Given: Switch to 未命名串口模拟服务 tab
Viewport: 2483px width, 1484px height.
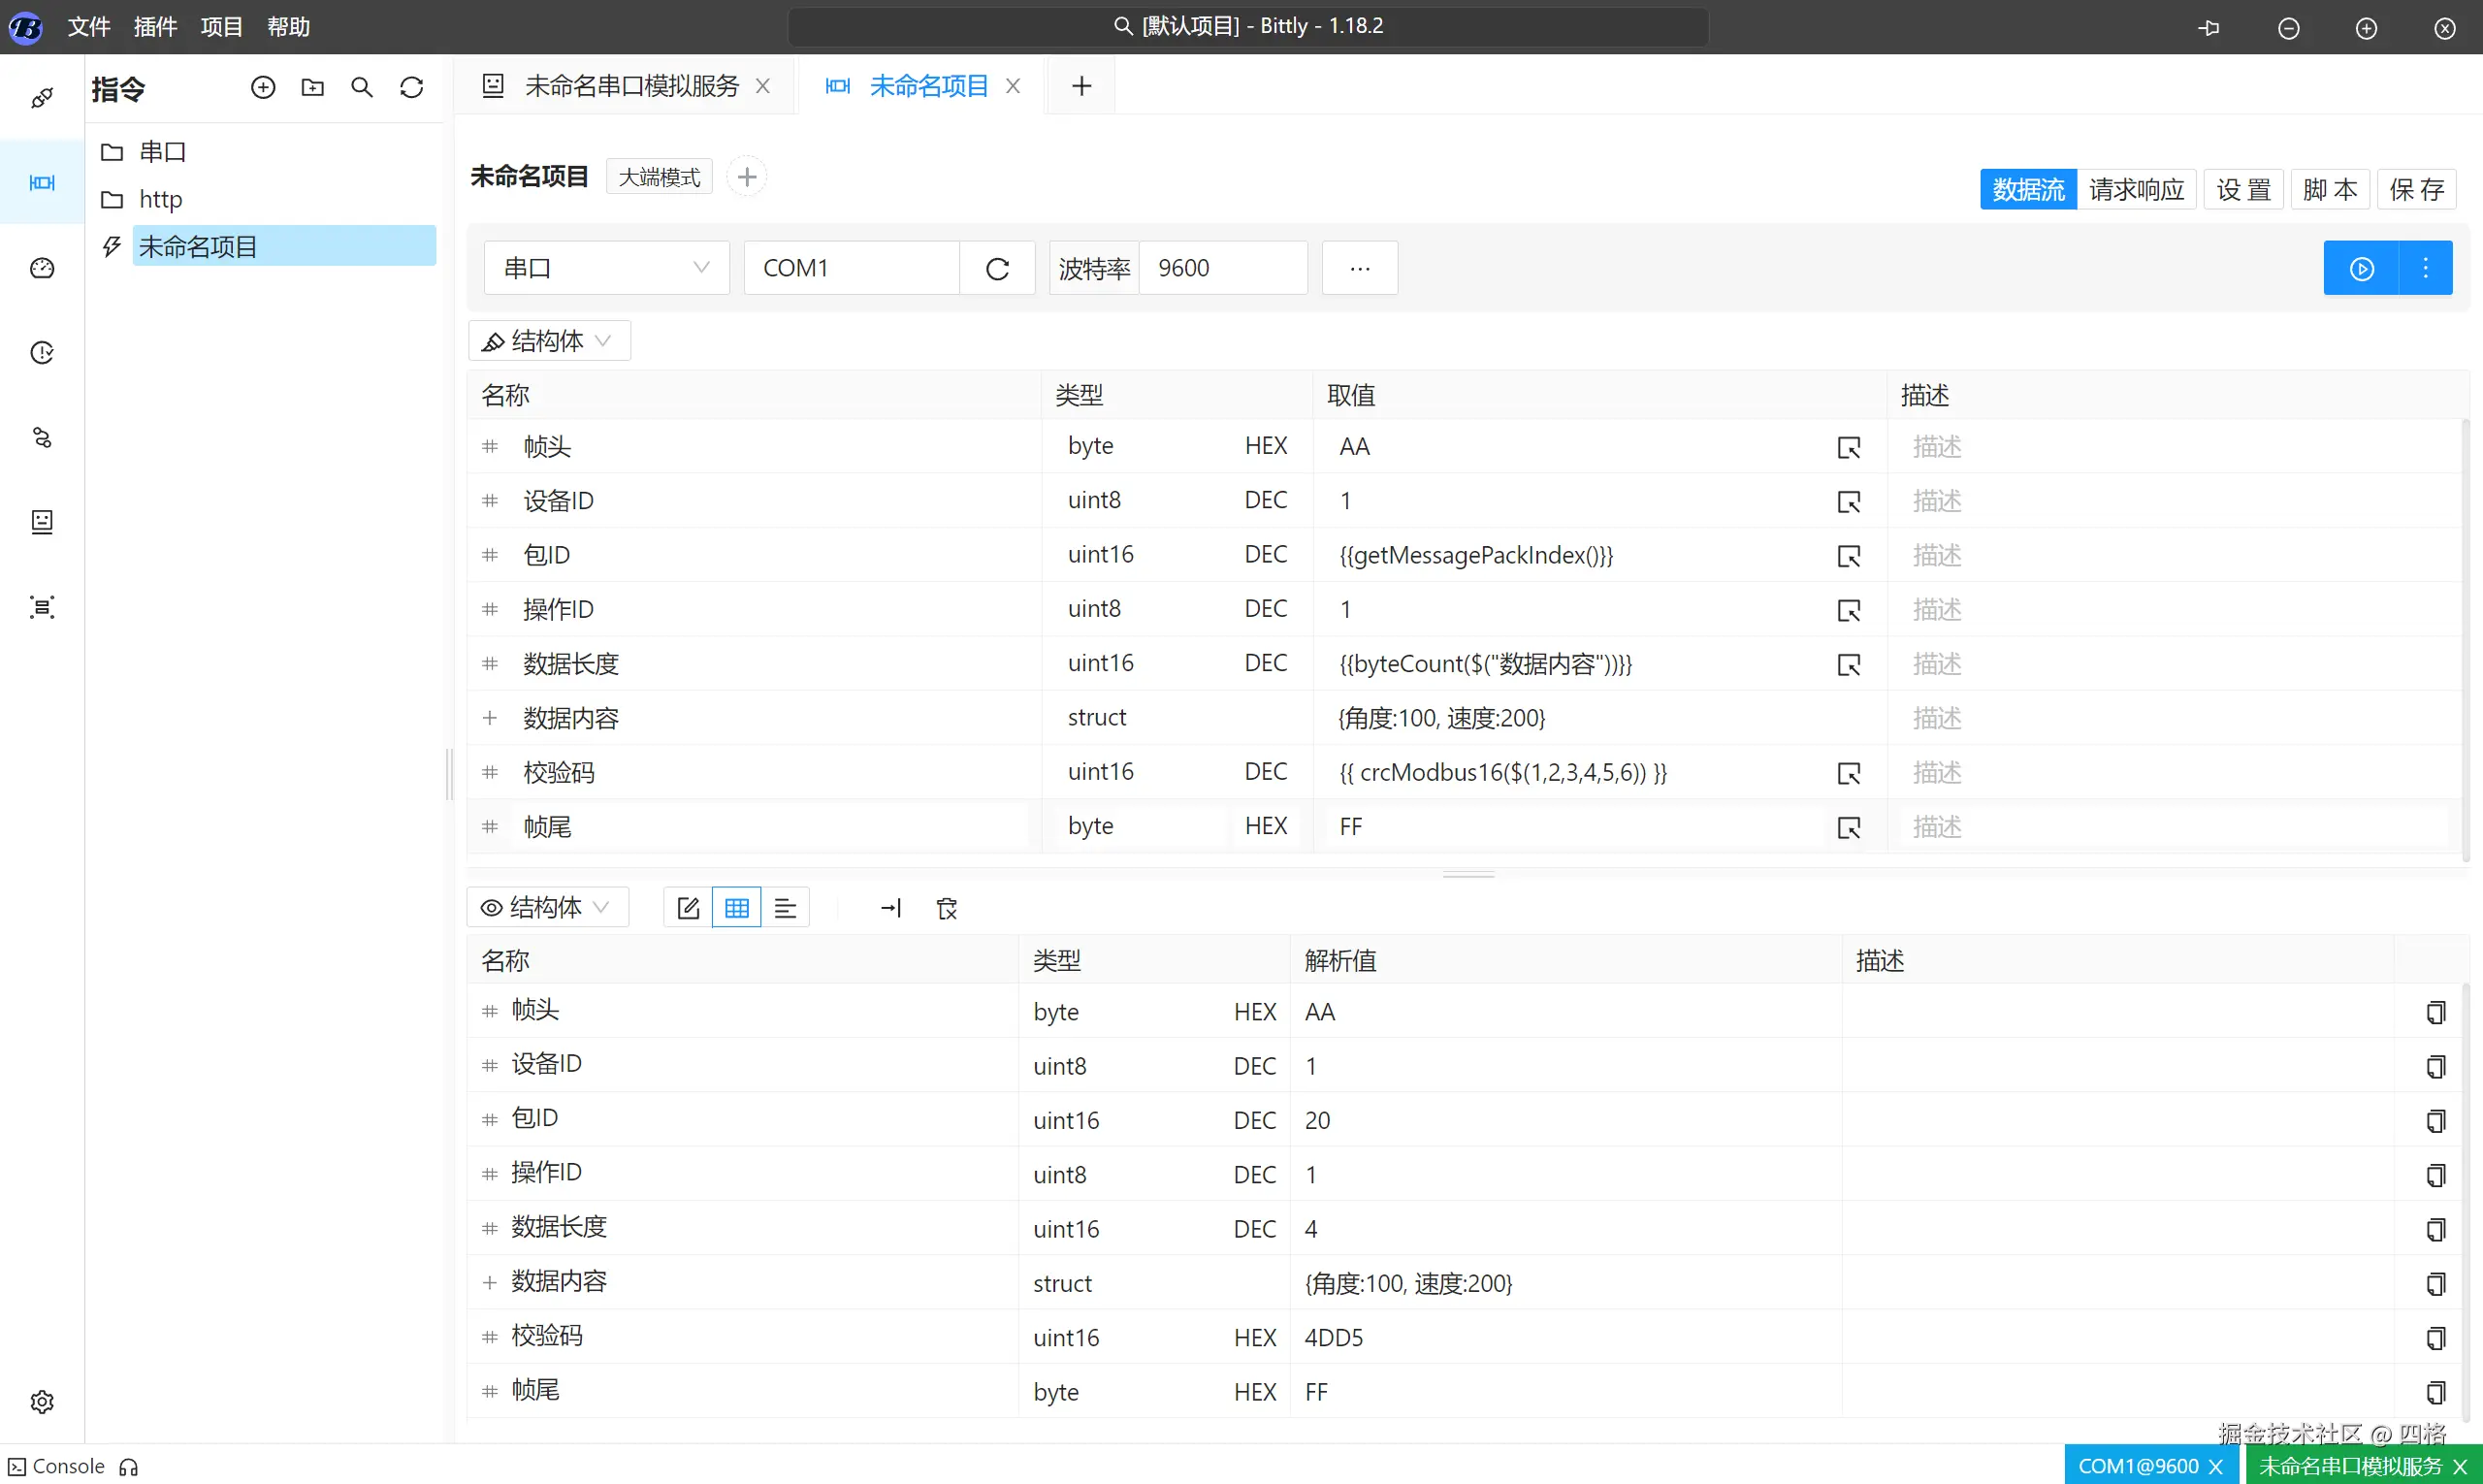Looking at the screenshot, I should 630,86.
